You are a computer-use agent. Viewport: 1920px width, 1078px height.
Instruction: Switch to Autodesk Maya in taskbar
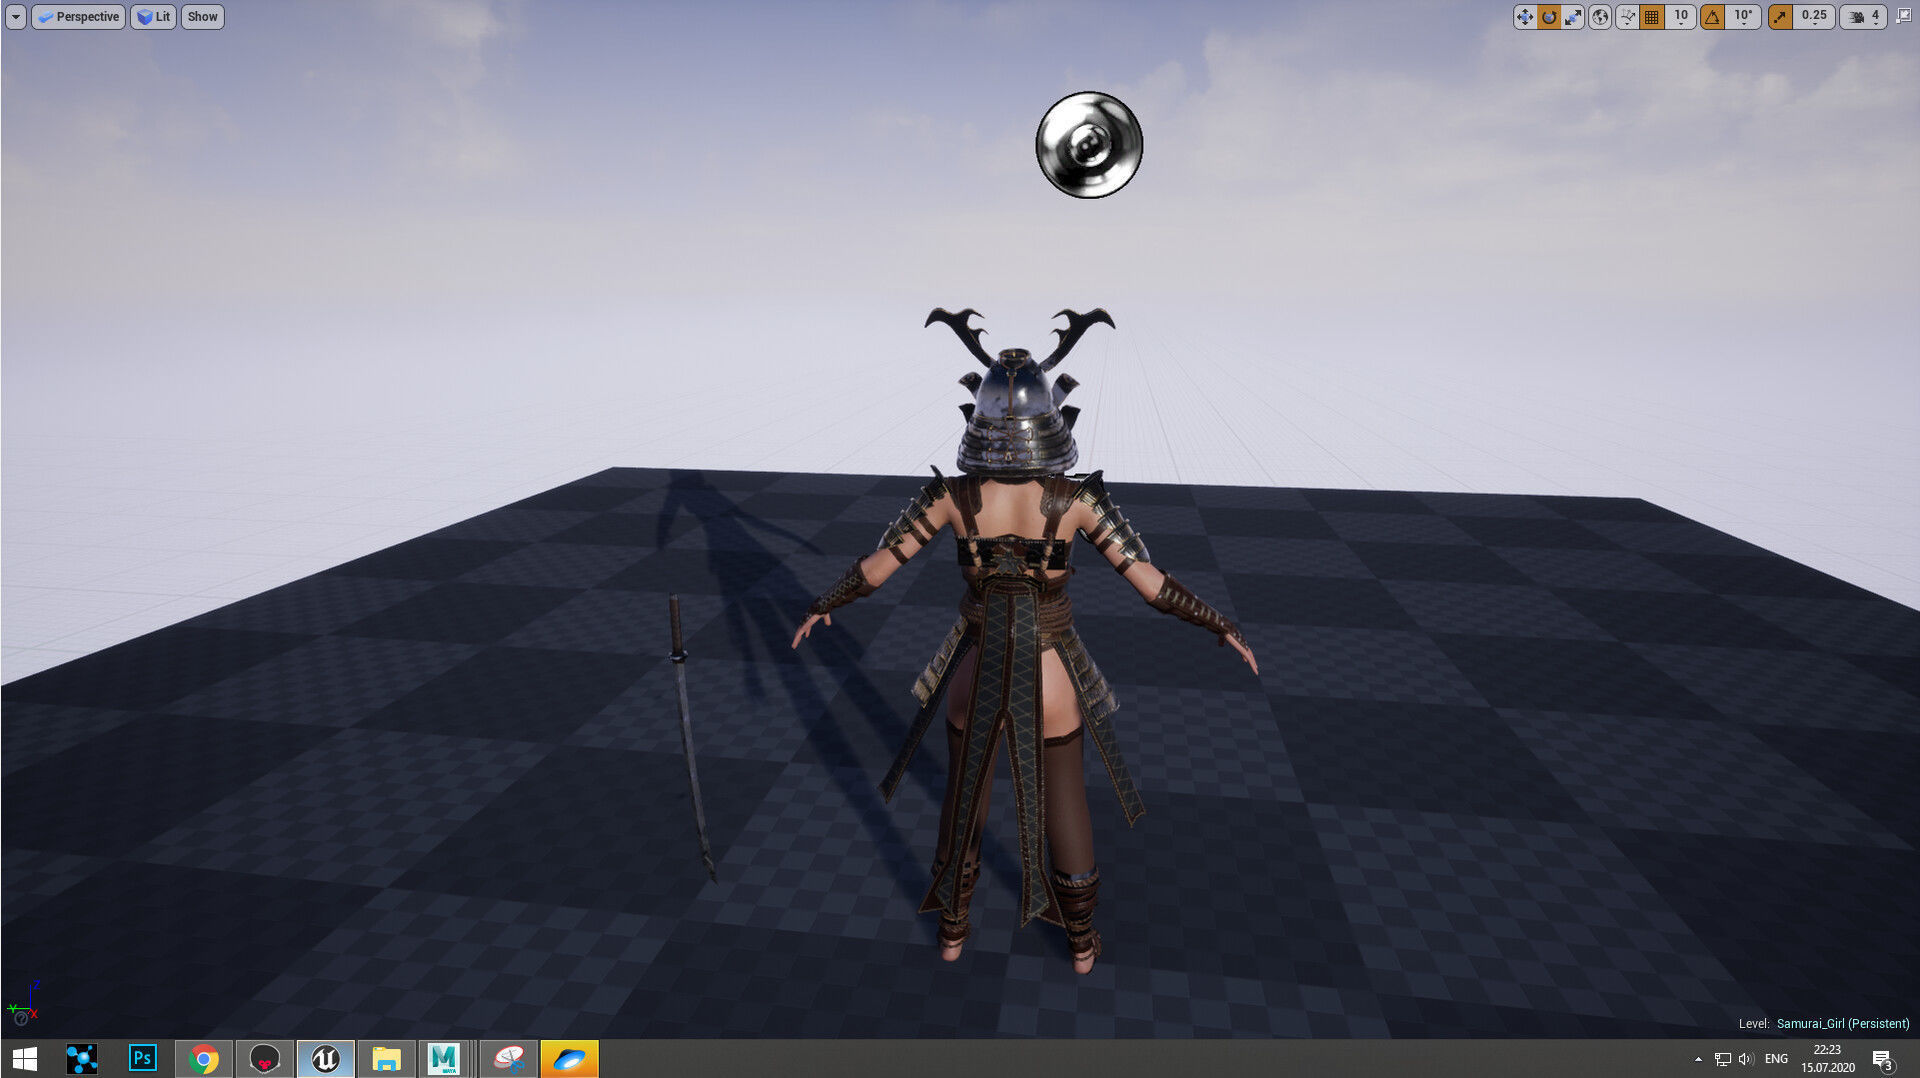click(x=444, y=1059)
